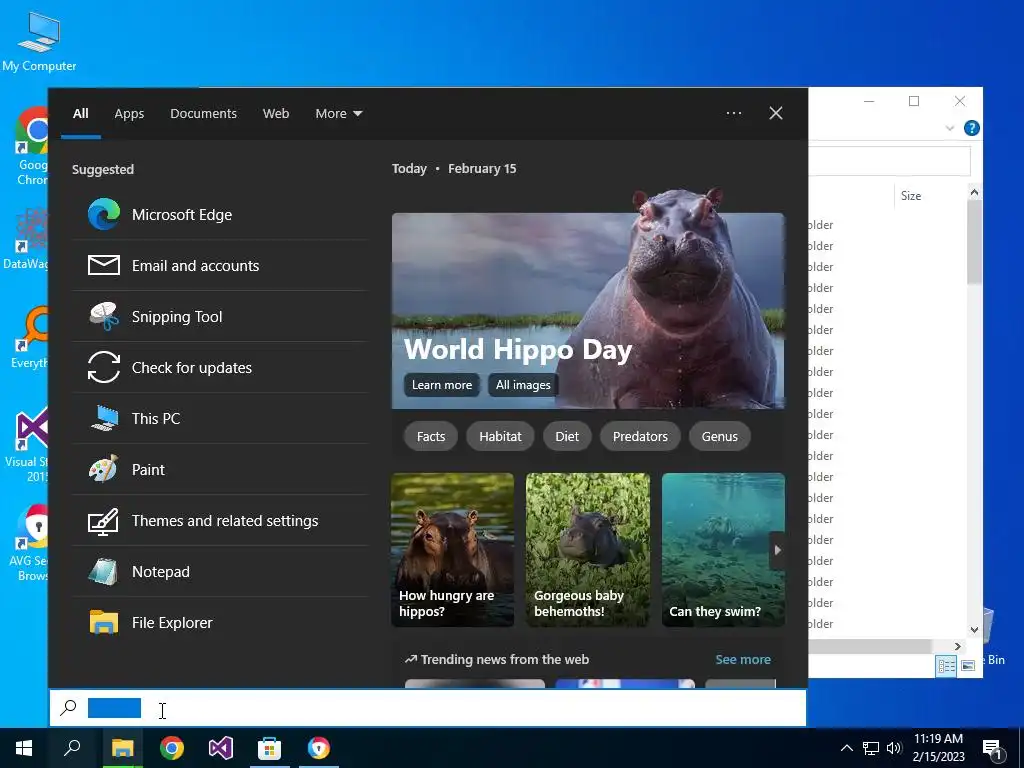
Task: Expand the More dropdown menu
Action: coord(338,113)
